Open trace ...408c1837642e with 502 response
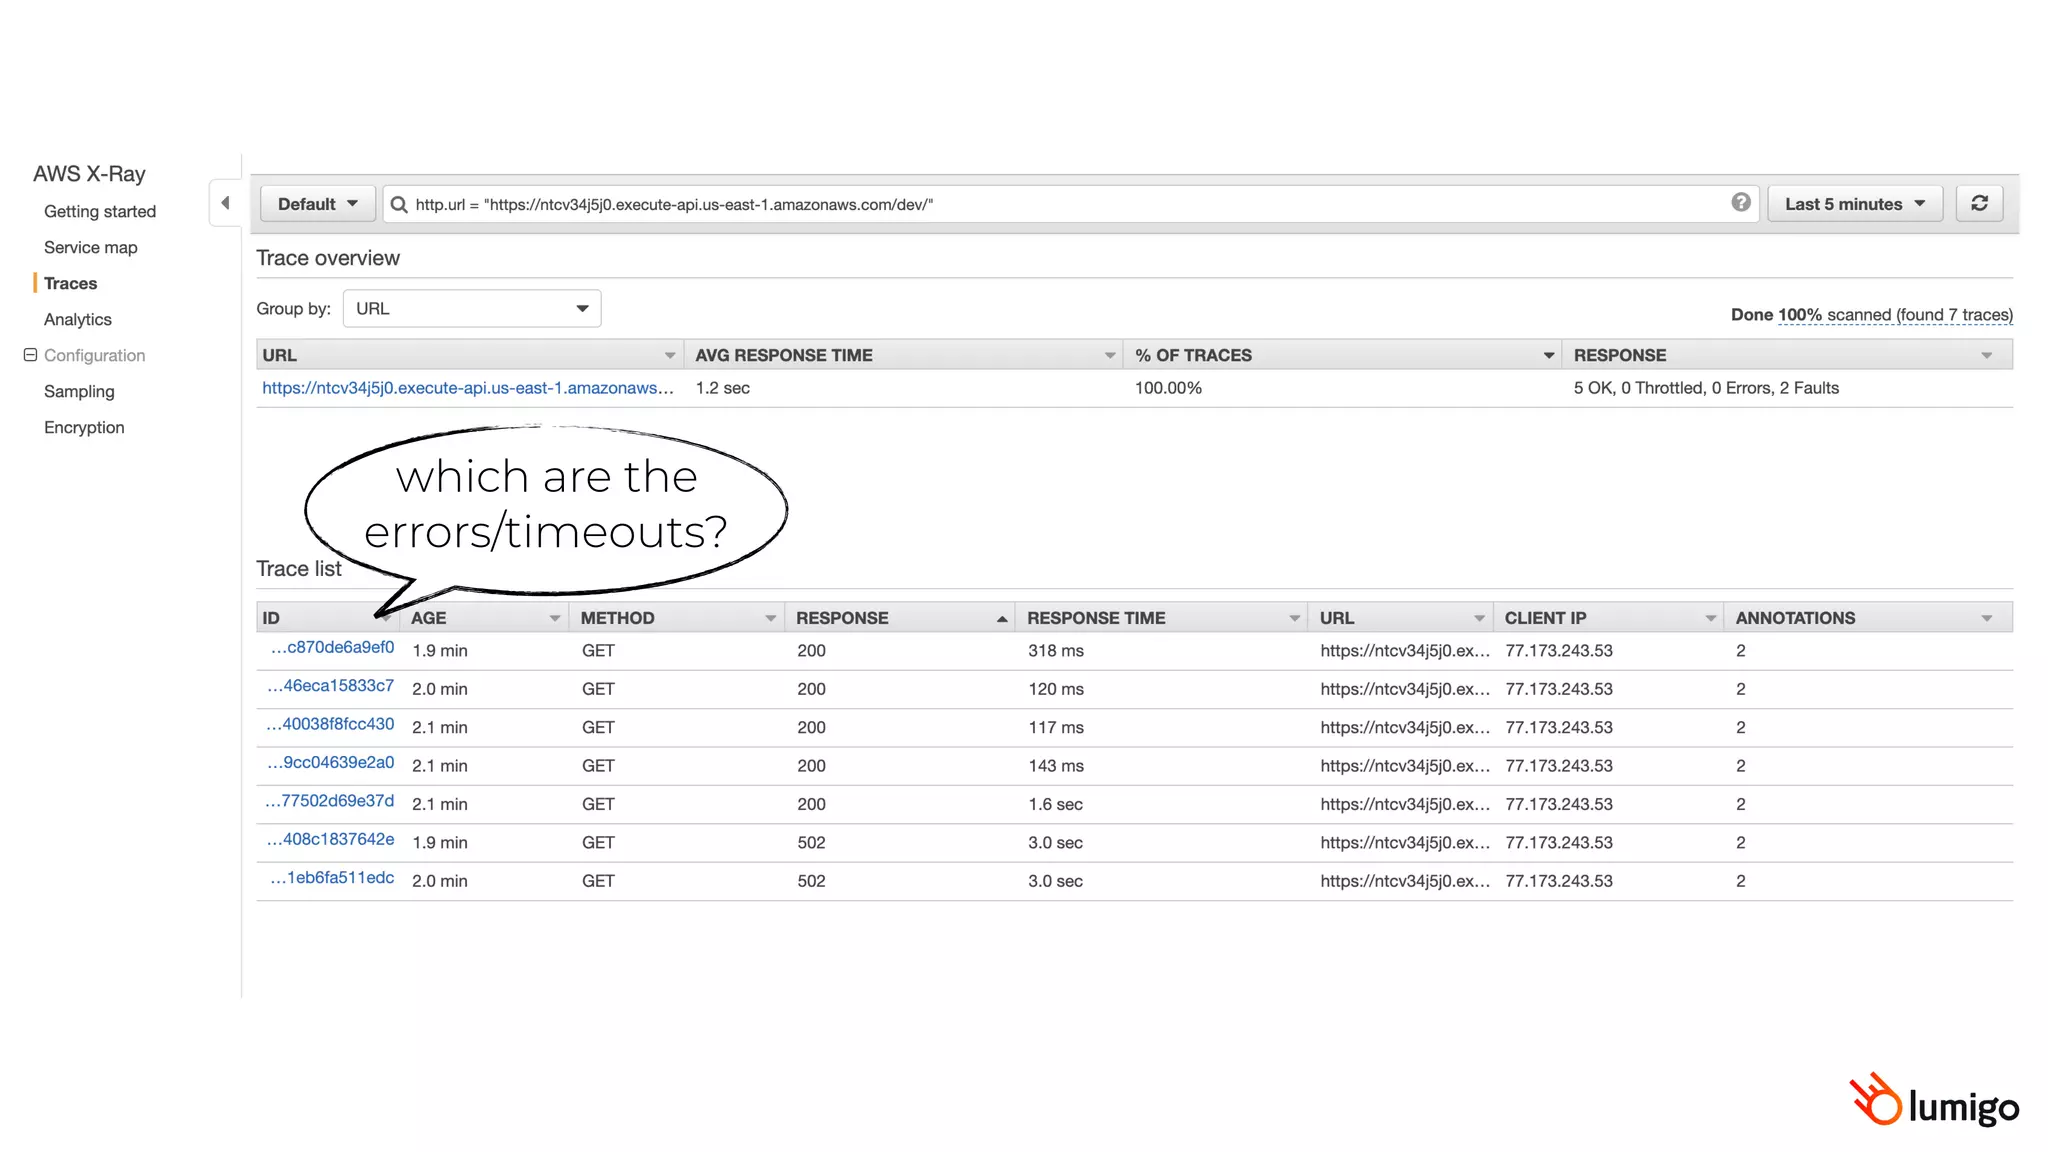 click(331, 840)
